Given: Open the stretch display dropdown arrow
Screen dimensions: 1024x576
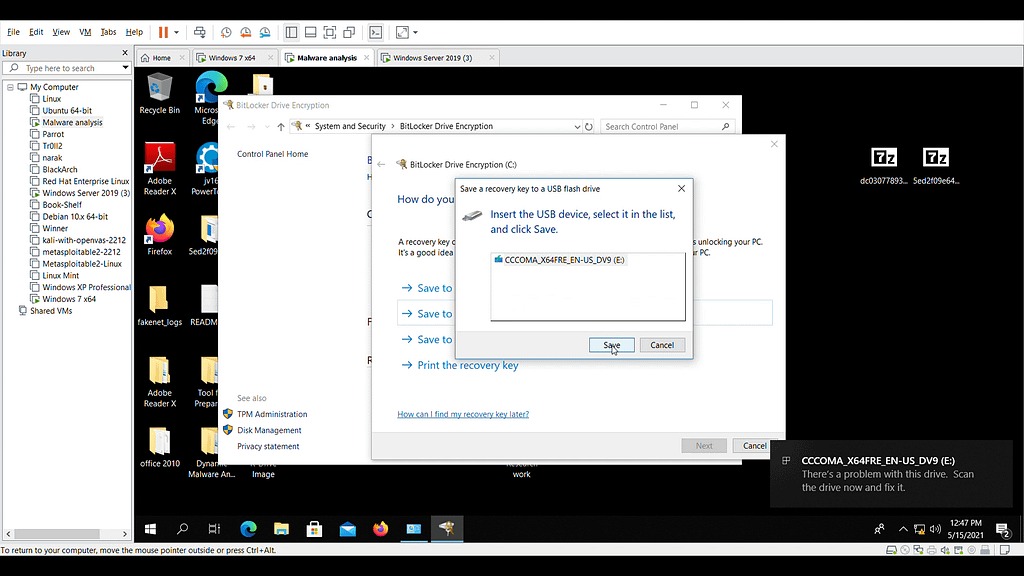Looking at the screenshot, I should tap(415, 32).
